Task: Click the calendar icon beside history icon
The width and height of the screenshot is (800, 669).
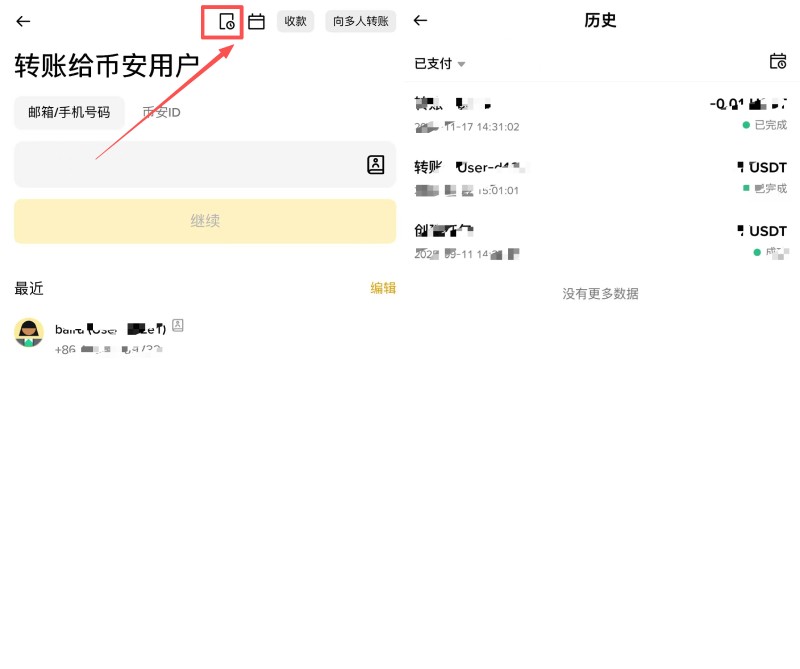Action: tap(256, 20)
